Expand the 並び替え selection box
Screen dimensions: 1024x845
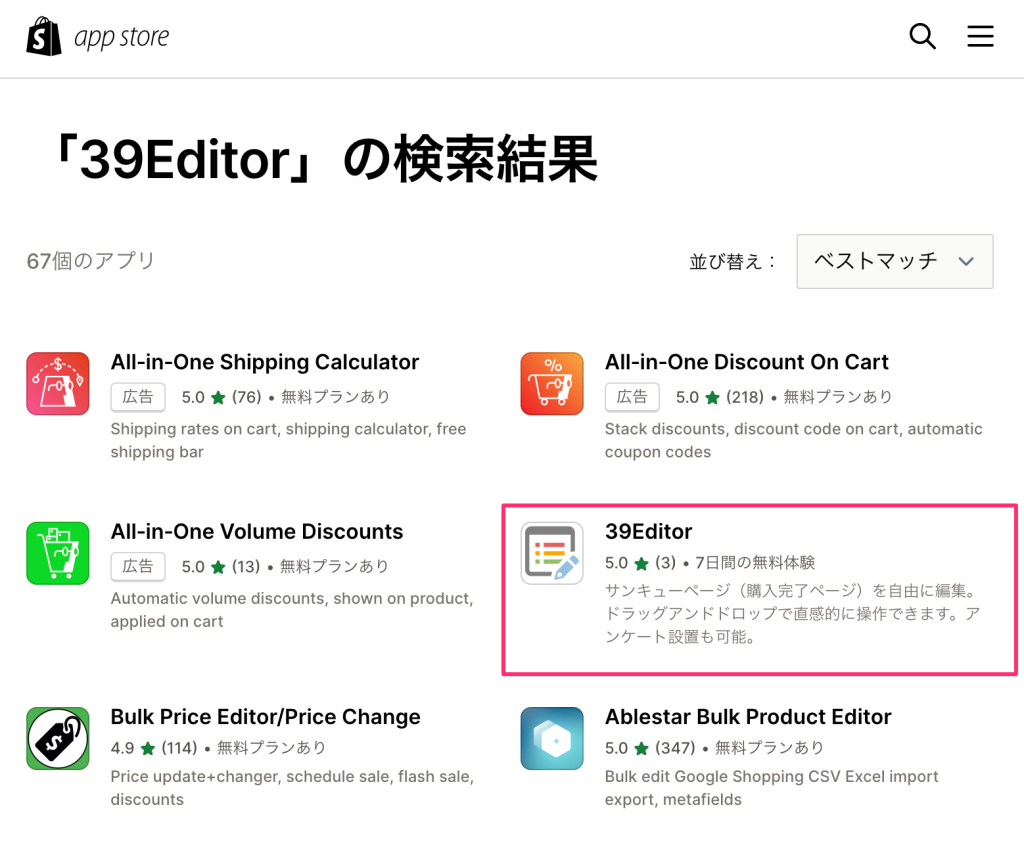click(894, 261)
